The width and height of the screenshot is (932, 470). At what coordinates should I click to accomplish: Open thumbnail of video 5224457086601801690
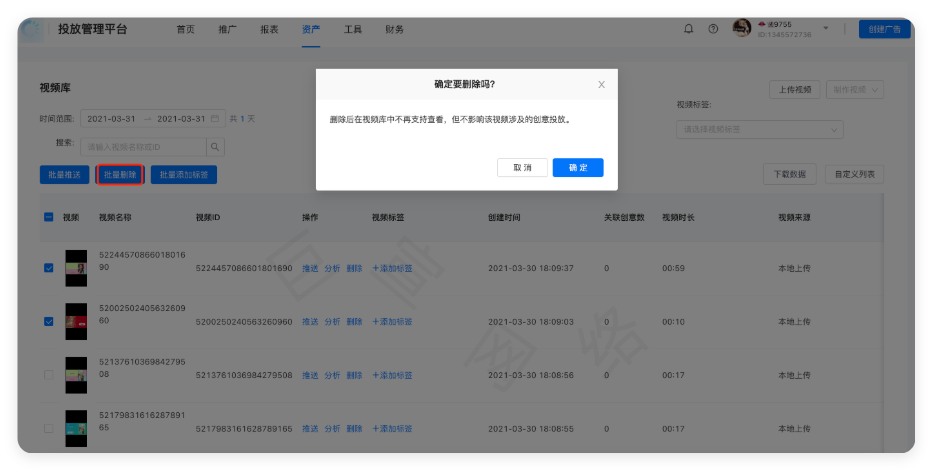point(76,268)
